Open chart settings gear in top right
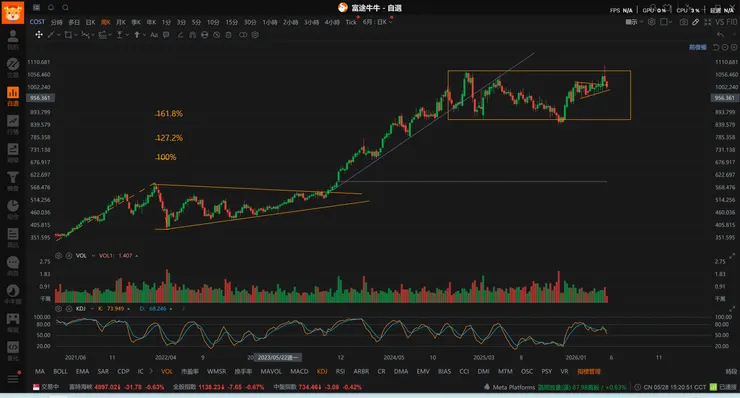The height and width of the screenshot is (398, 740). pyautogui.click(x=651, y=22)
